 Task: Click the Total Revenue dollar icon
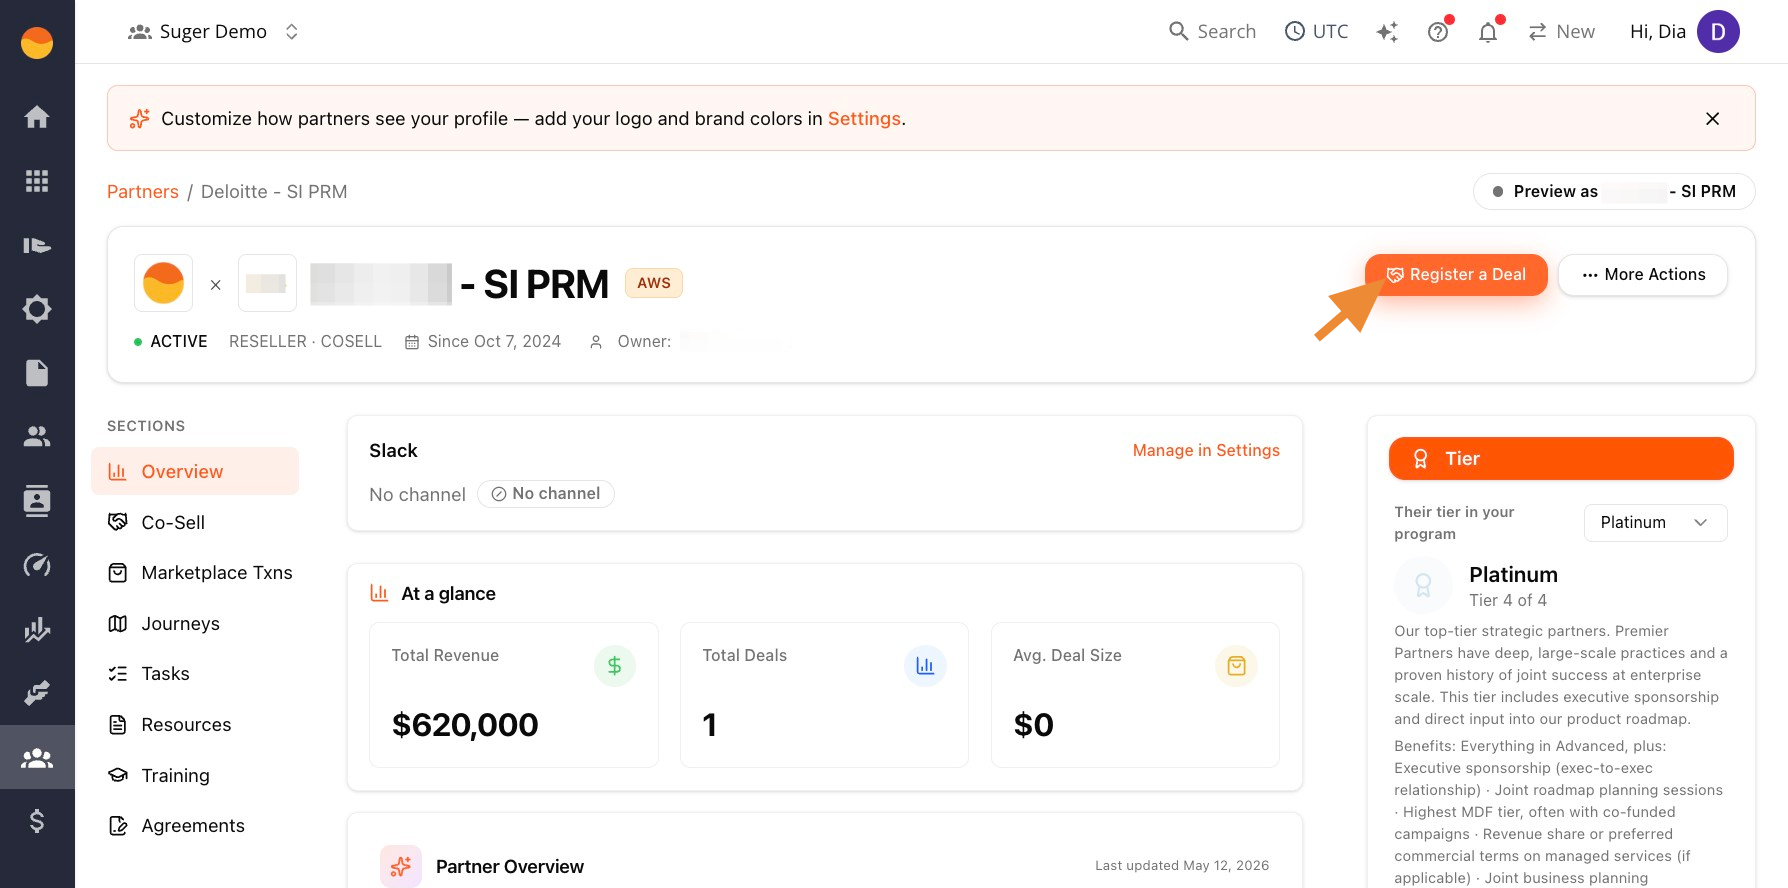point(615,666)
